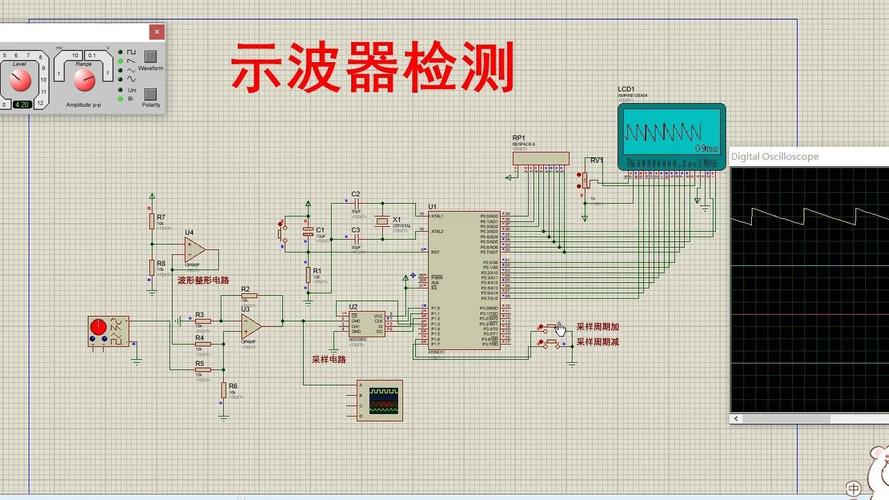This screenshot has height=500, width=889.
Task: Select the LCD1 display component
Action: (672, 137)
